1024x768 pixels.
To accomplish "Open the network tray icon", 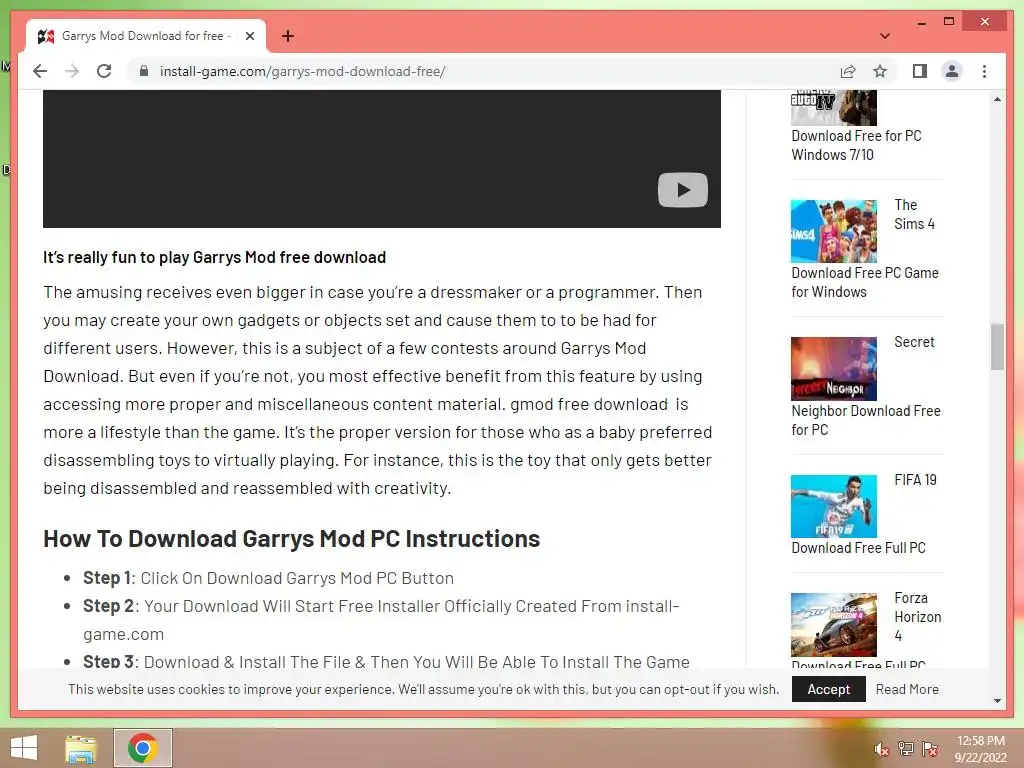I will (906, 749).
